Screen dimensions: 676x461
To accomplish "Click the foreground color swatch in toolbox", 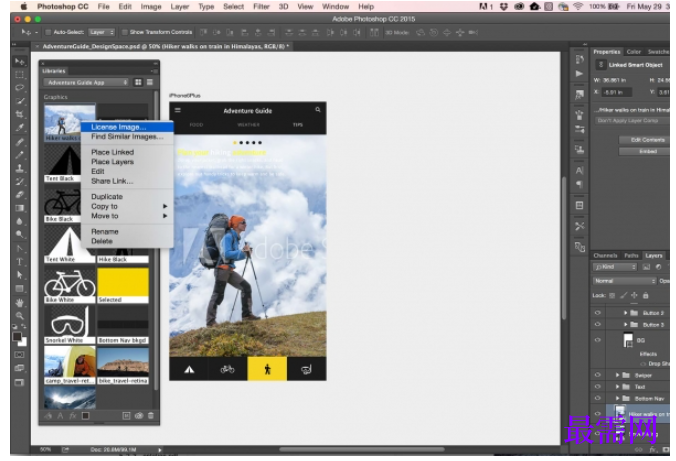I will tap(17, 337).
